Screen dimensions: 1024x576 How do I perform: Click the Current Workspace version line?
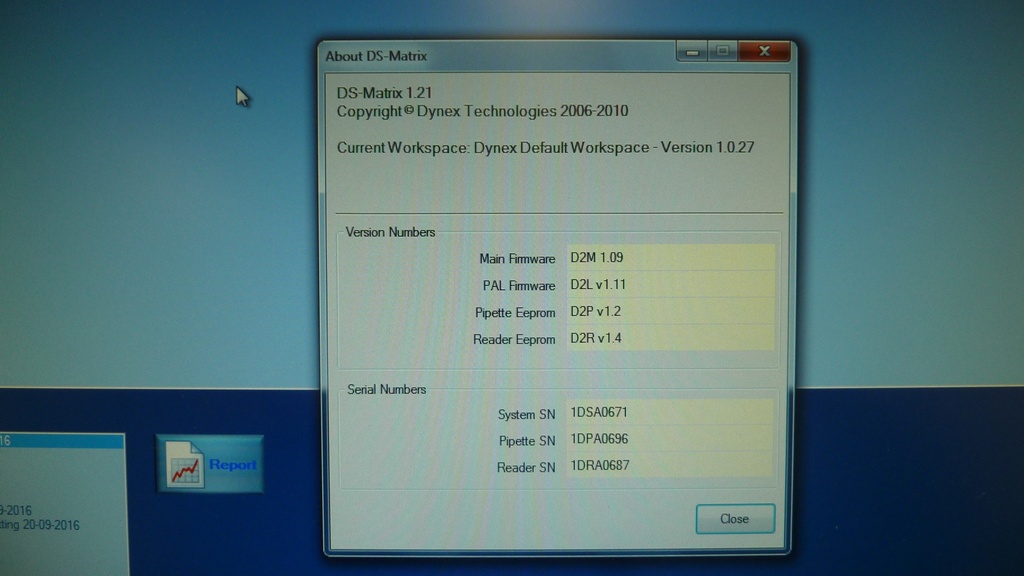545,148
